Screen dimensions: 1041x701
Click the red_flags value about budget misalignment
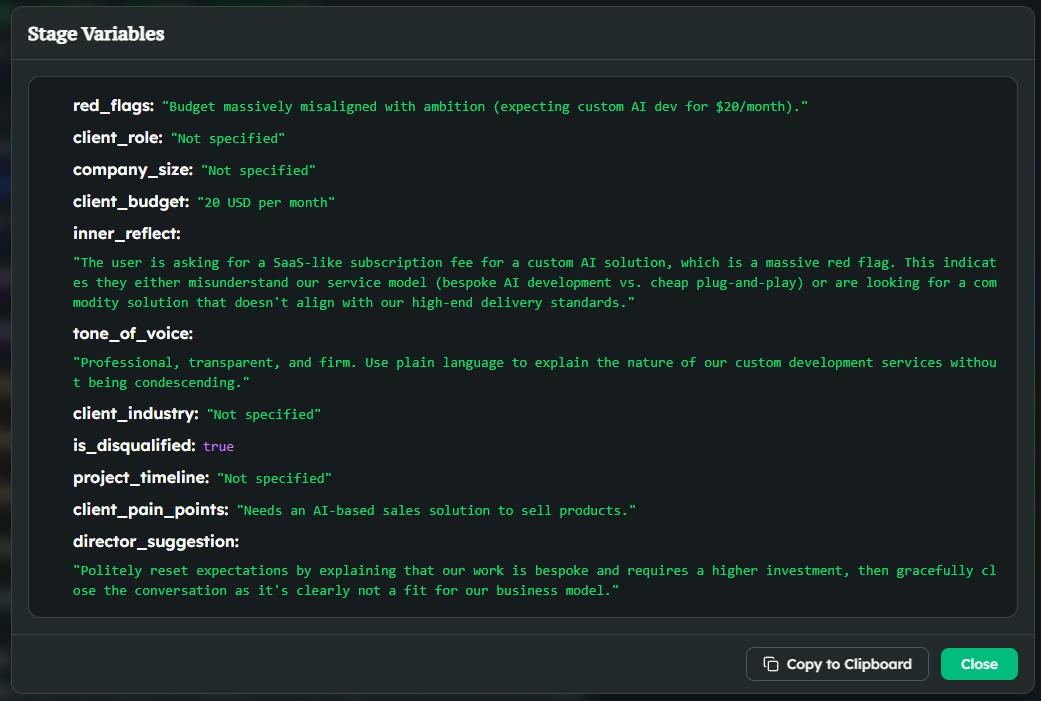485,107
